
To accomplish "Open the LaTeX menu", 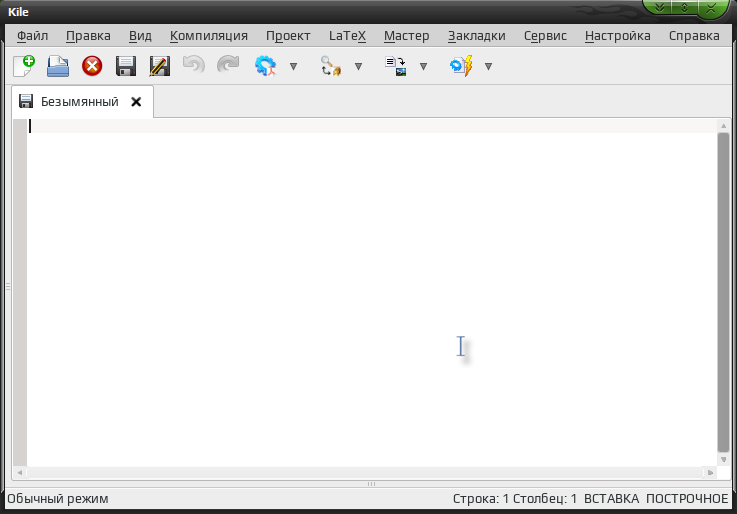I will 347,36.
